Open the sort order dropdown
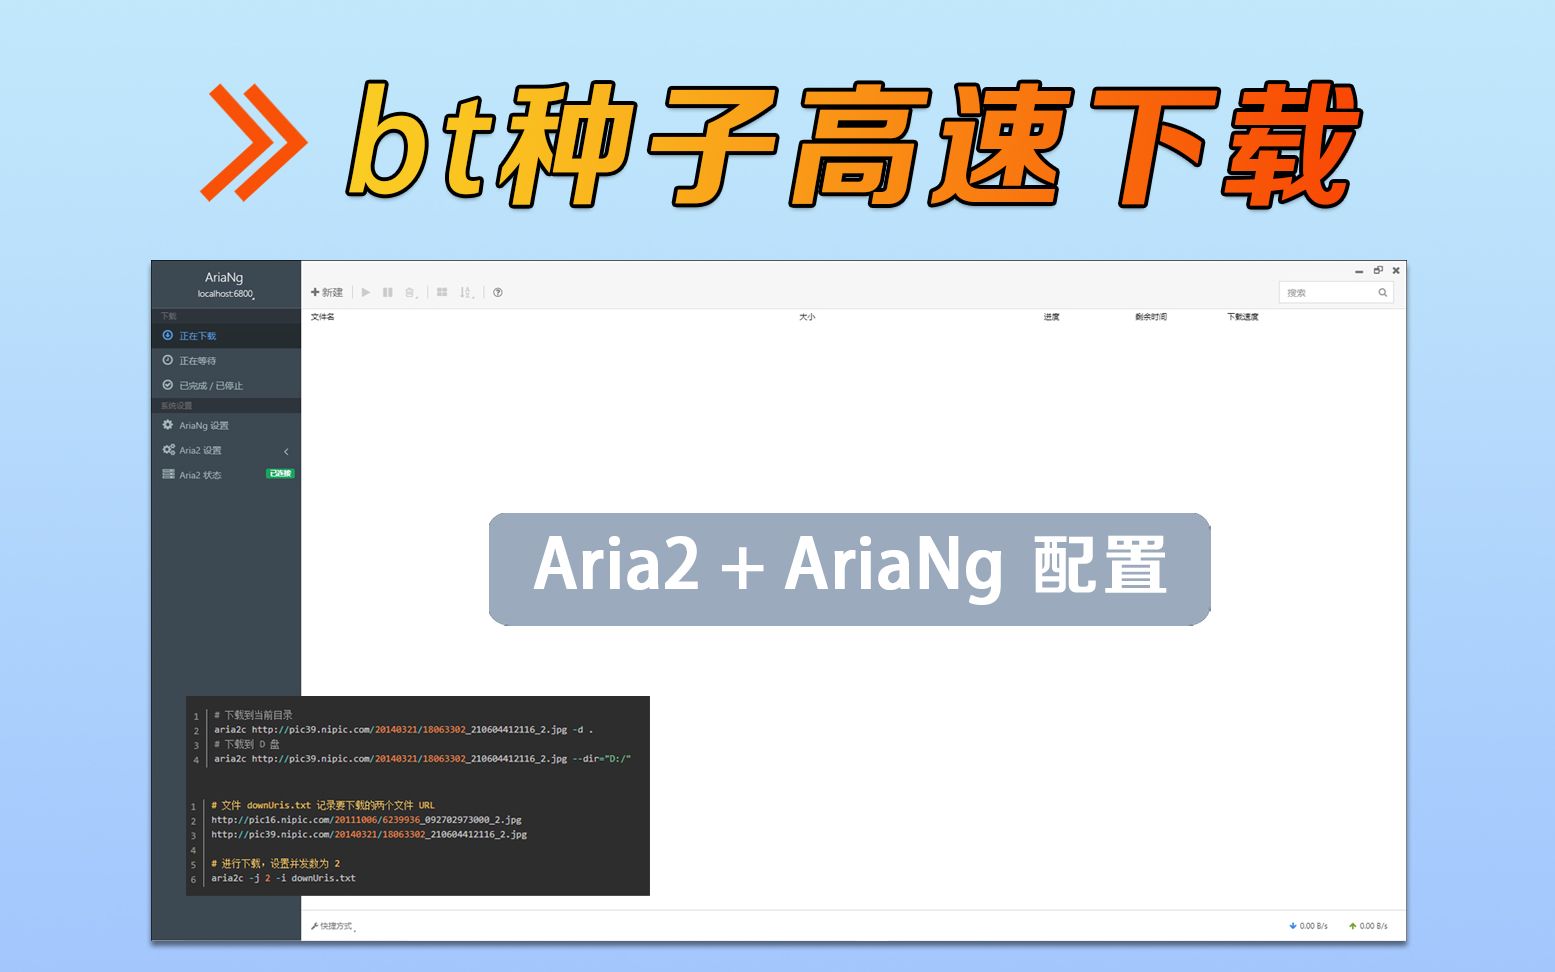This screenshot has height=972, width=1555. pyautogui.click(x=466, y=292)
